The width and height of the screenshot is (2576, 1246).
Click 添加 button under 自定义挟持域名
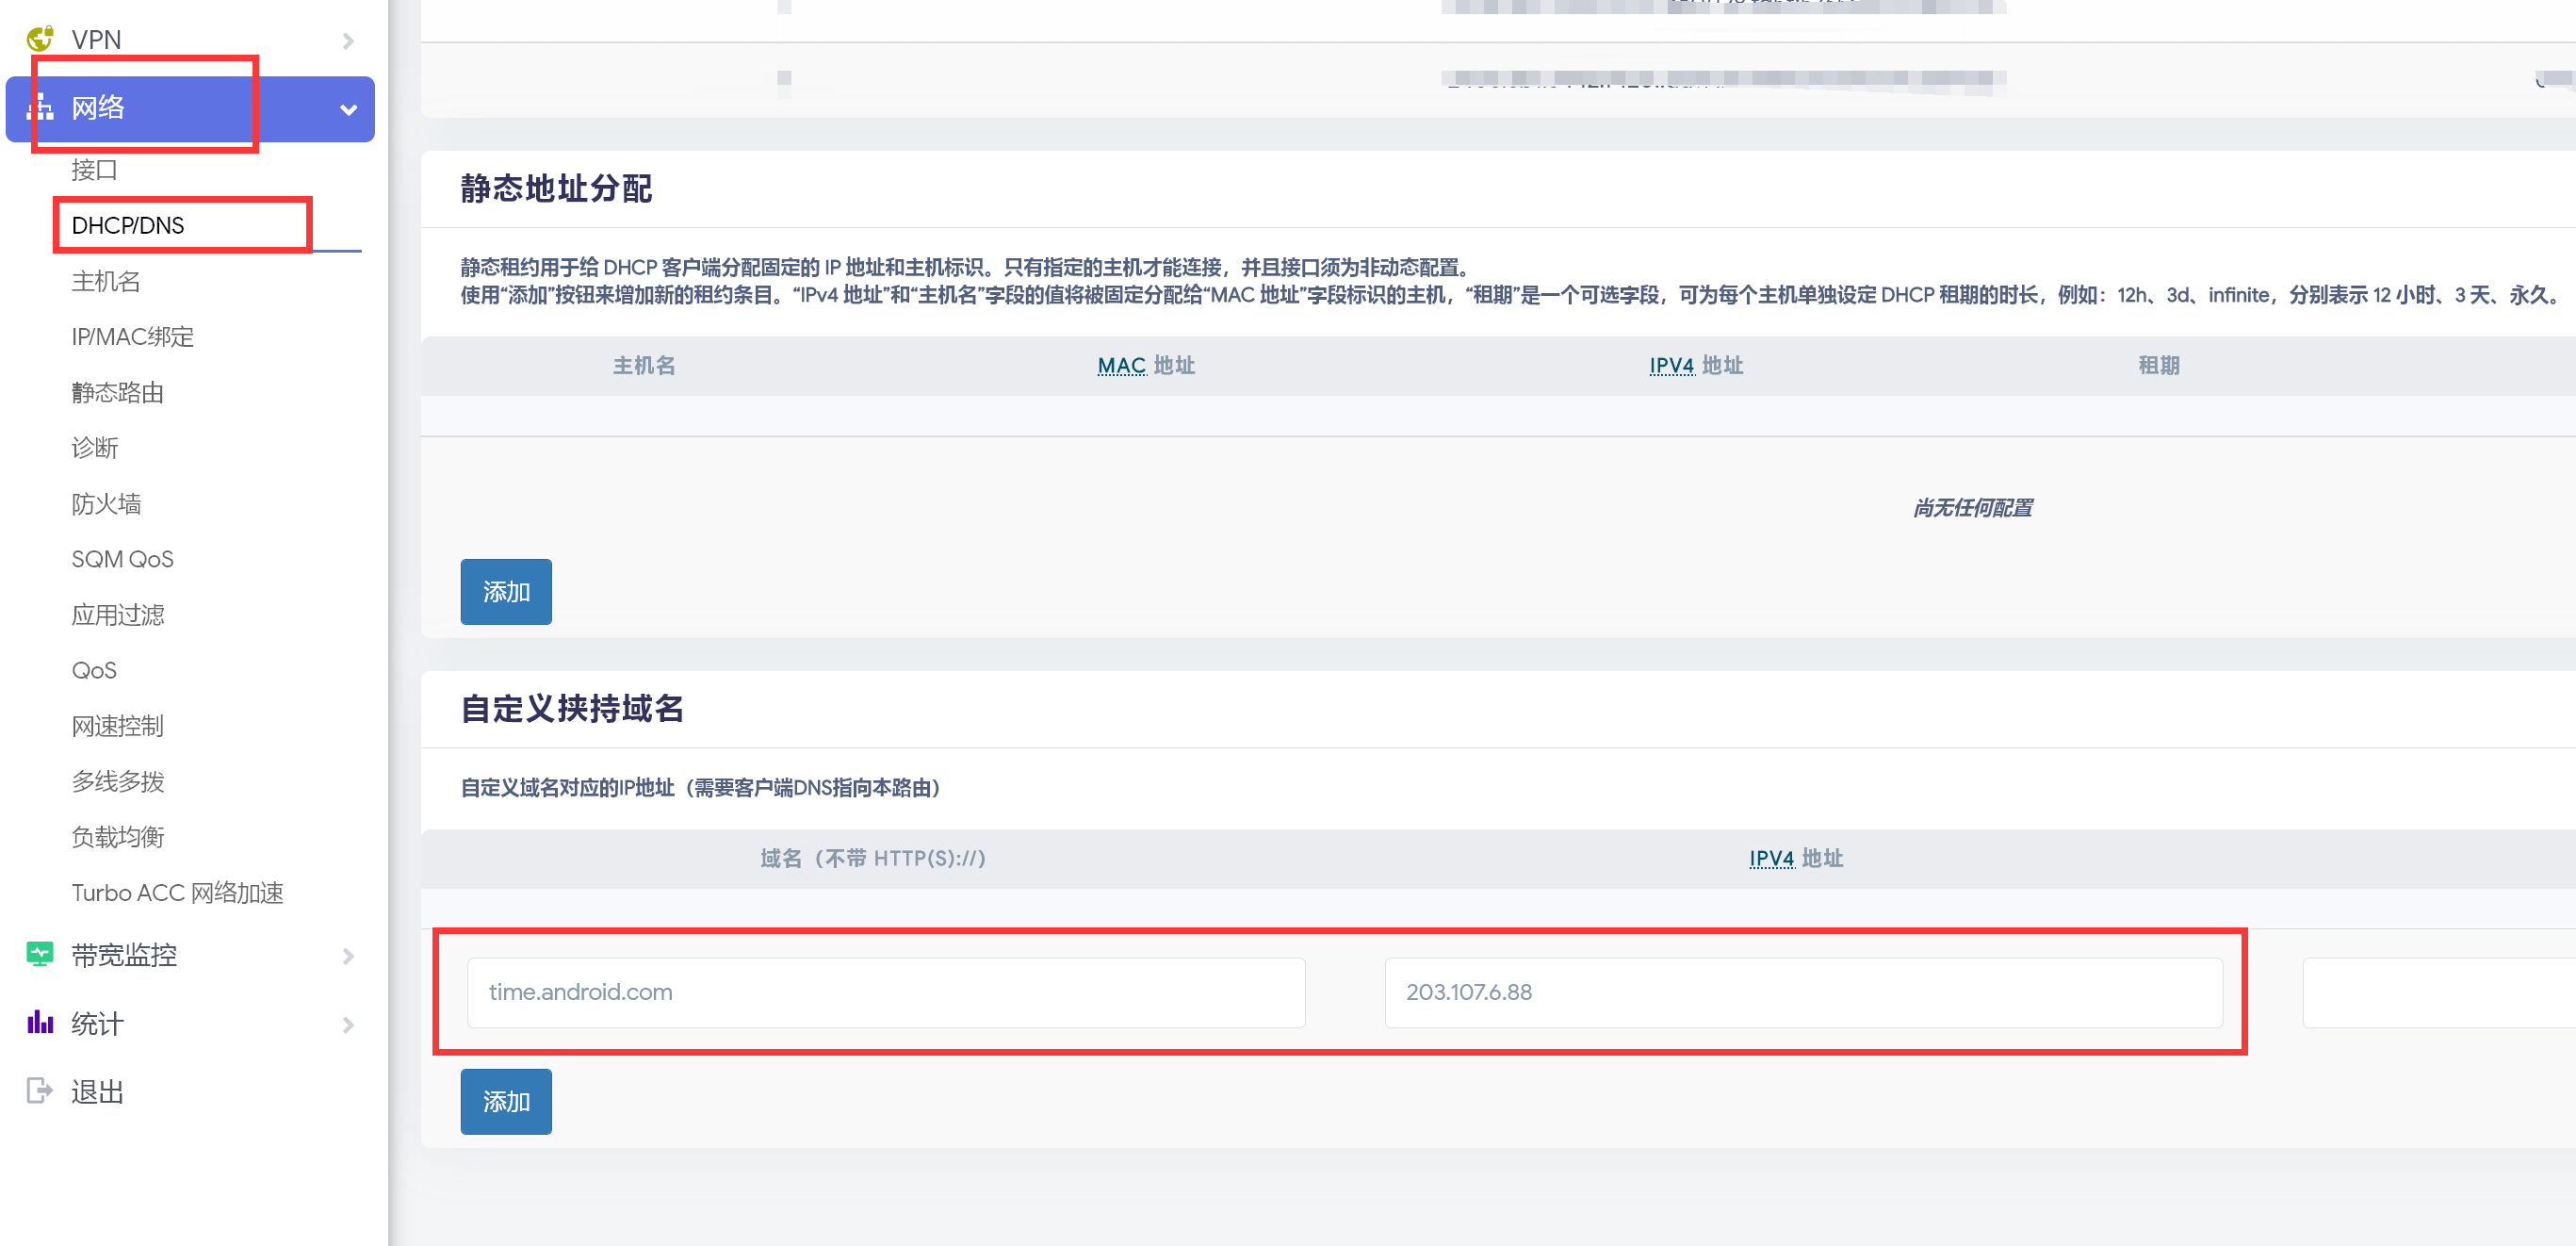(x=506, y=1101)
